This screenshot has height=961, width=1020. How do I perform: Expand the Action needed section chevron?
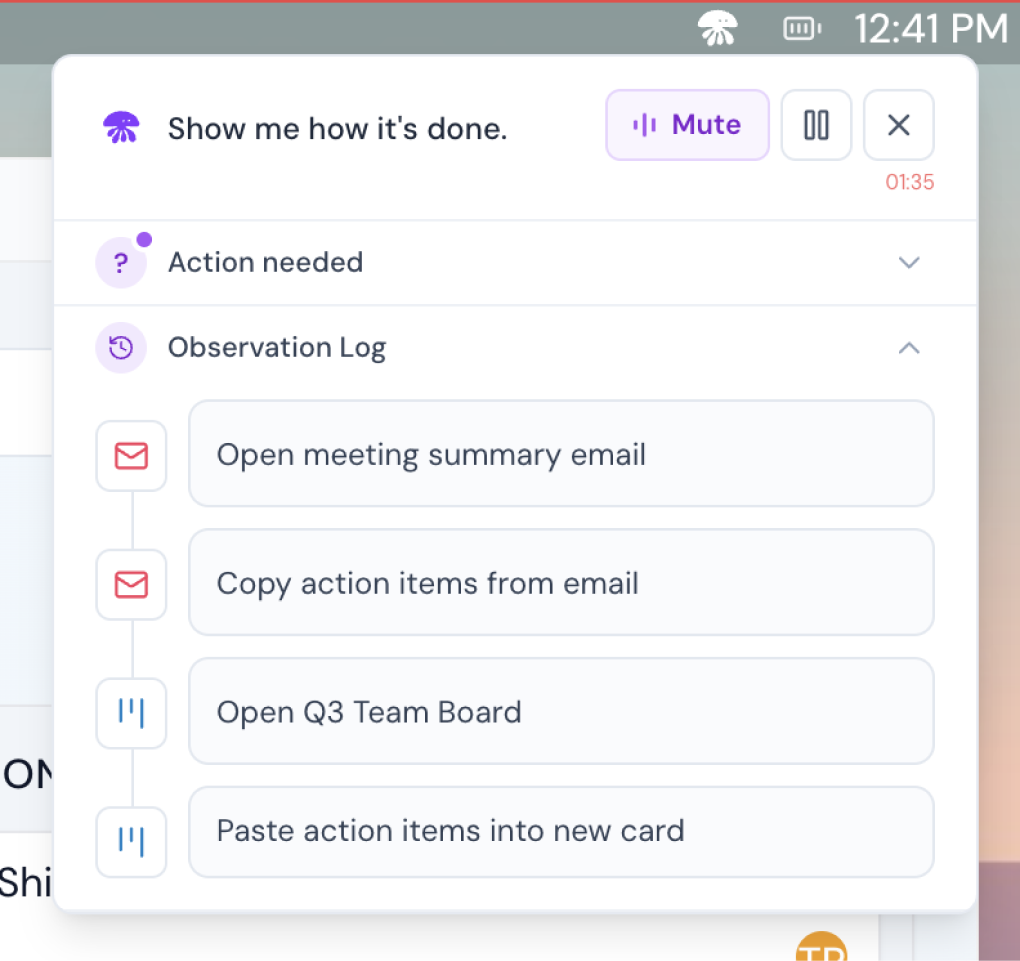[x=909, y=263]
